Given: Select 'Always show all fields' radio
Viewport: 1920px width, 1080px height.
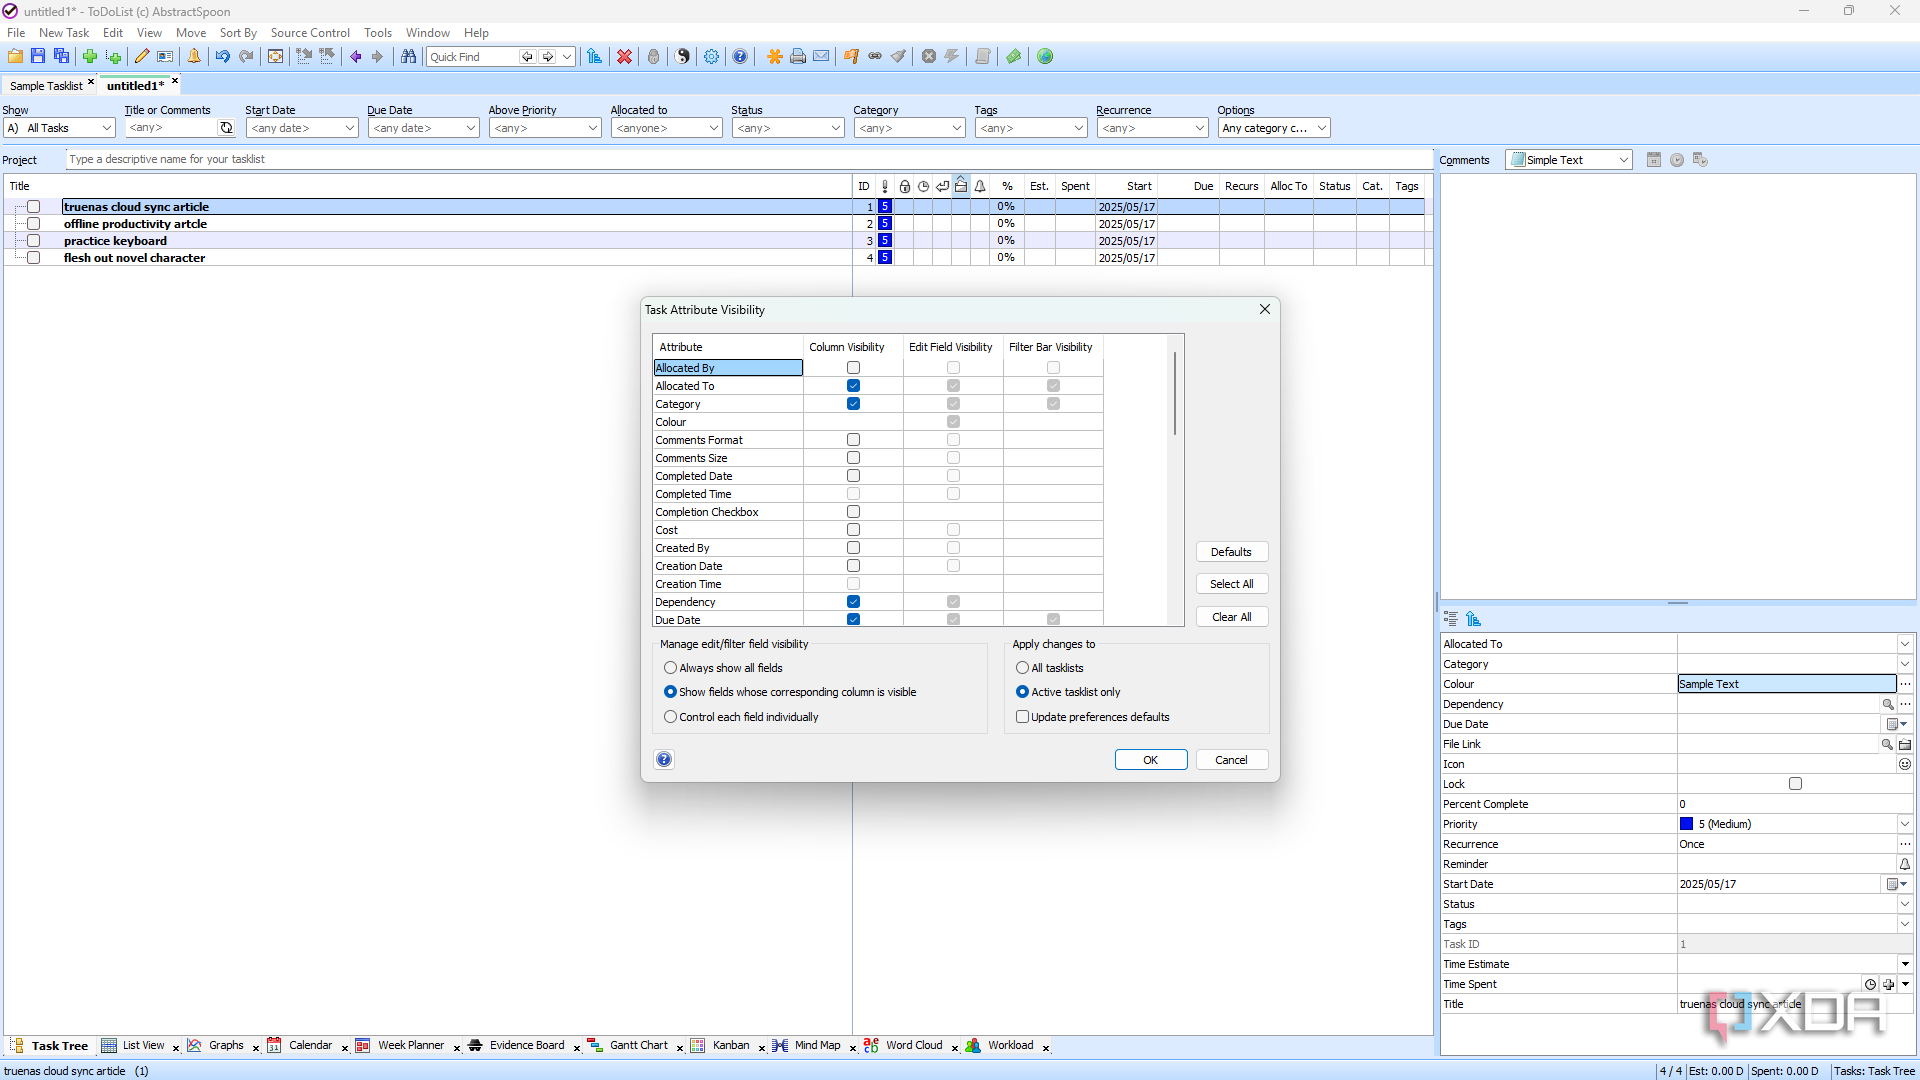Looking at the screenshot, I should (670, 668).
